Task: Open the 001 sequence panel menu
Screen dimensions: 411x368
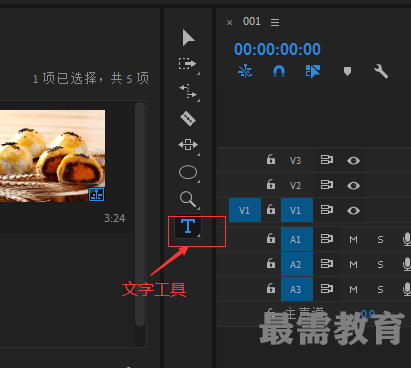Action: [x=275, y=22]
